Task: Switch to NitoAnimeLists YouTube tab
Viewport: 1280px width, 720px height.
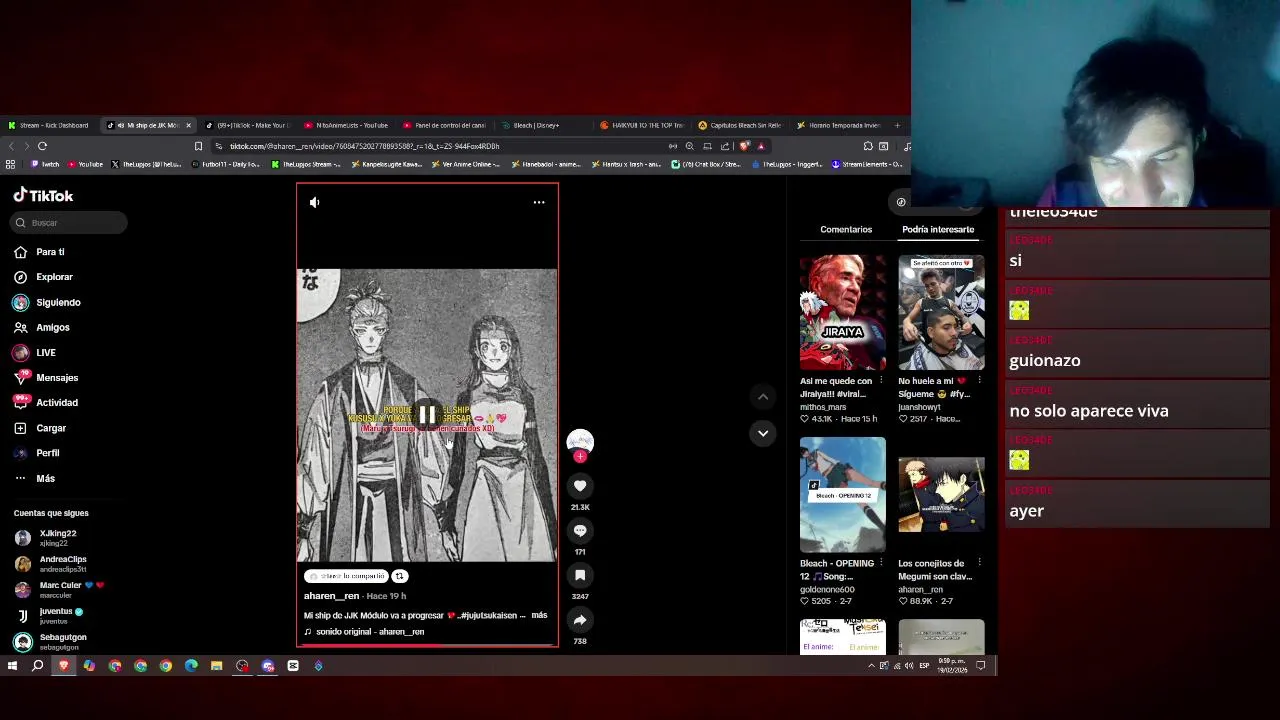Action: [x=346, y=126]
